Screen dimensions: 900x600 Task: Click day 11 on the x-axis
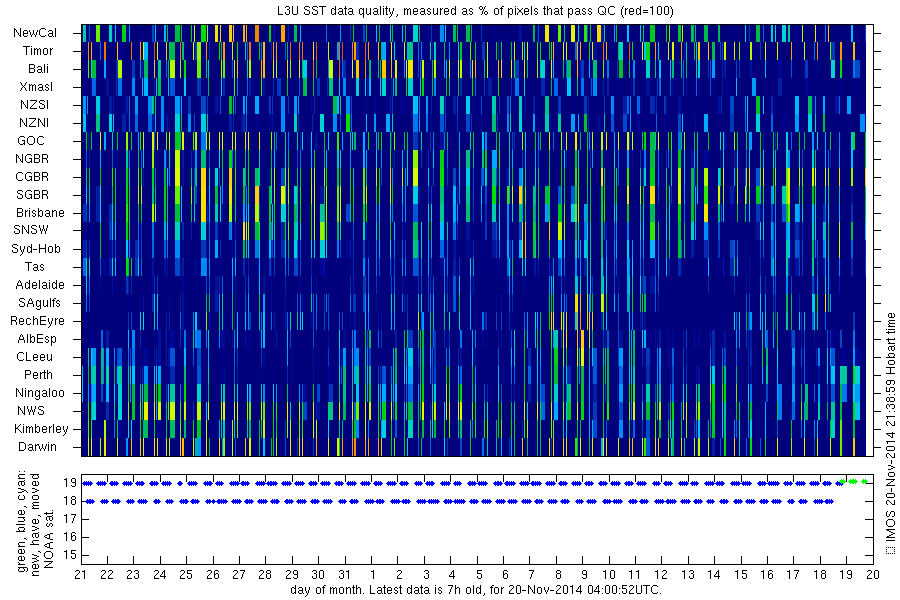634,575
